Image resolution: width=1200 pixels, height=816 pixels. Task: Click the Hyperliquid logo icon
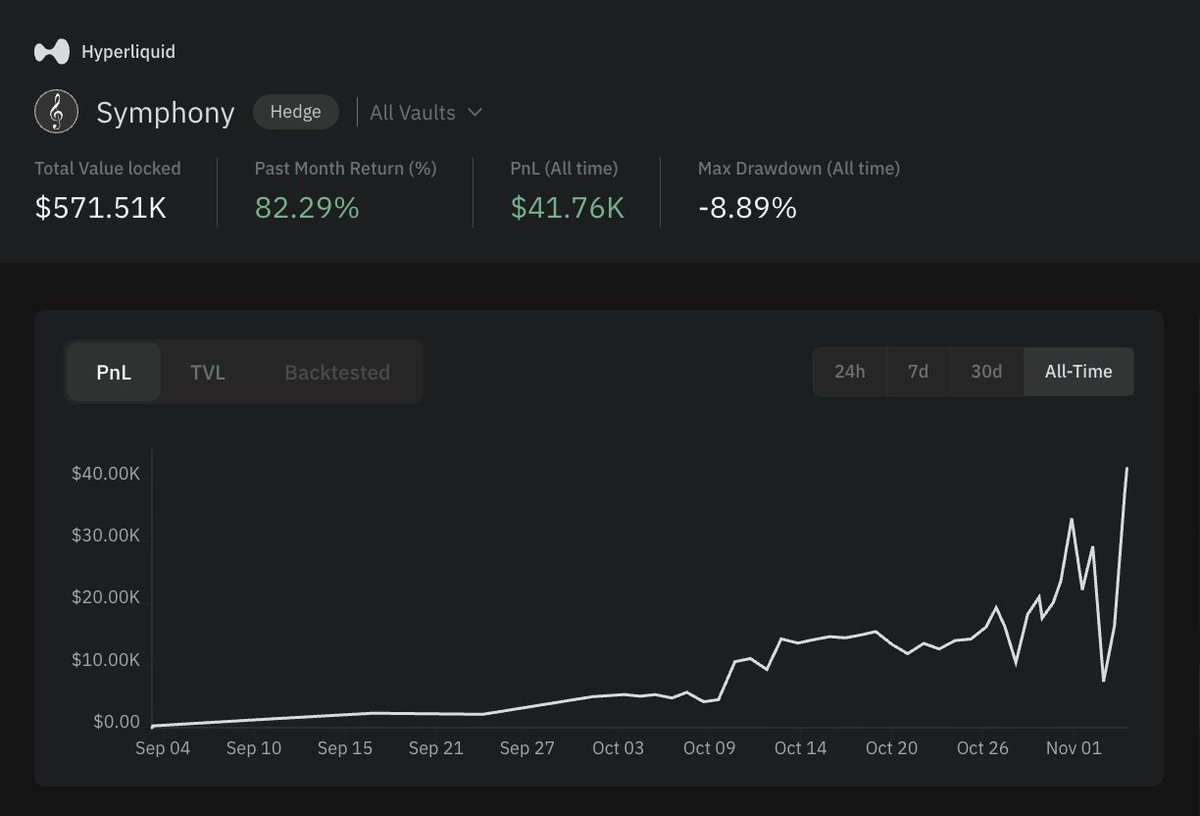coord(52,51)
